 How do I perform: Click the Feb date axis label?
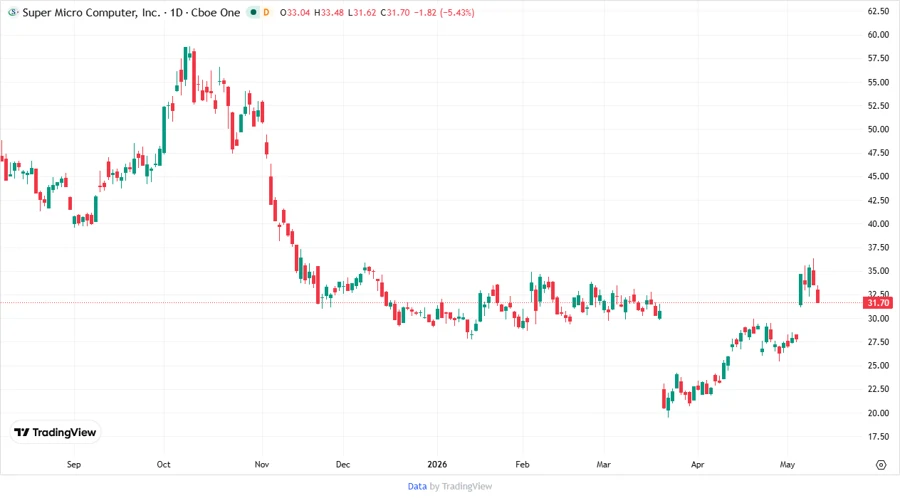point(522,464)
